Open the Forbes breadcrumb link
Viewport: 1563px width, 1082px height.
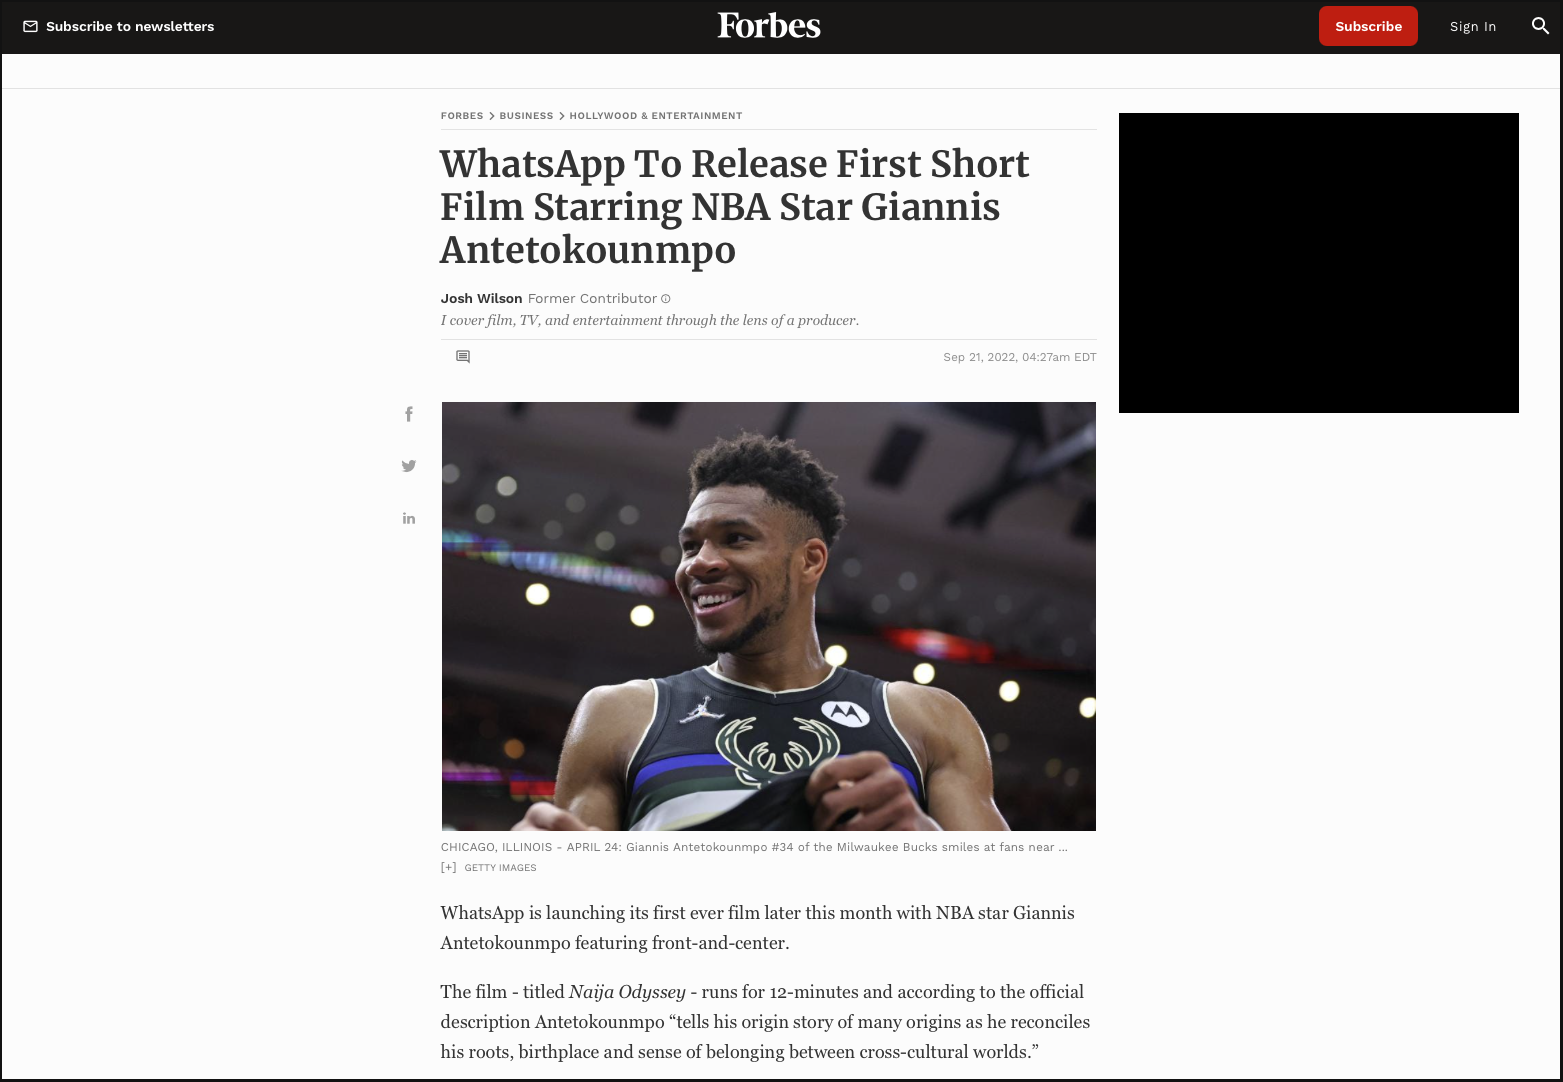pyautogui.click(x=462, y=116)
